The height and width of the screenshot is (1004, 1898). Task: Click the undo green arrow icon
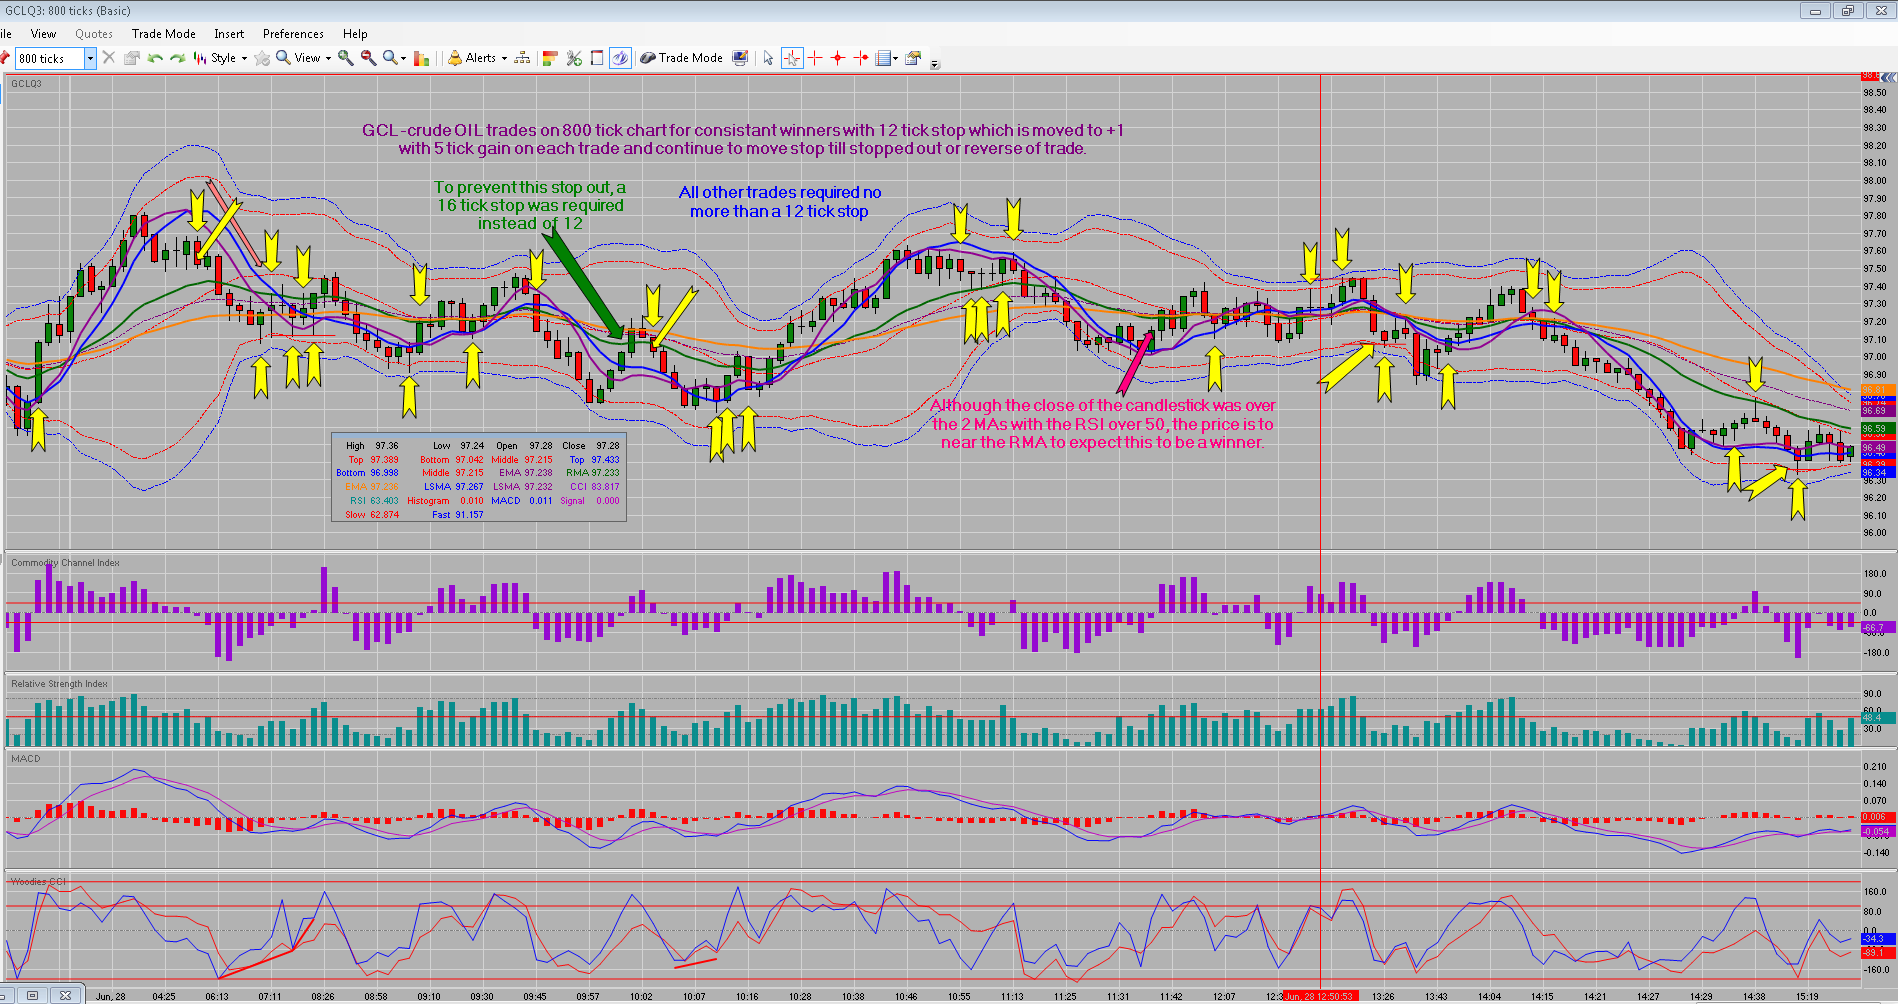[155, 58]
